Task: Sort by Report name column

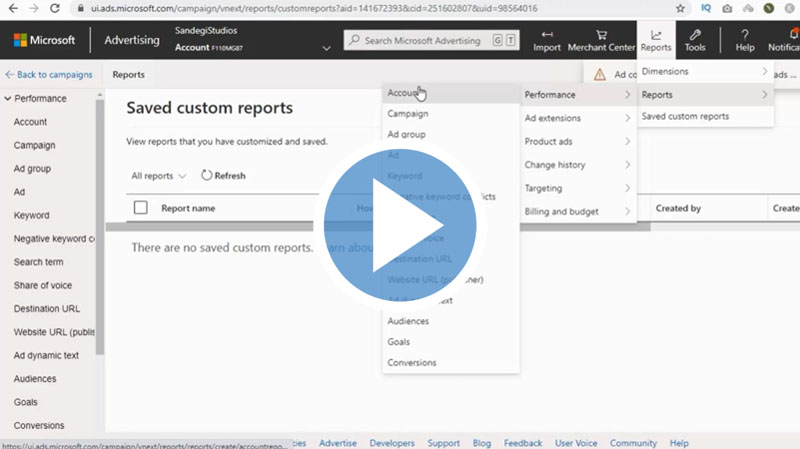Action: [188, 208]
